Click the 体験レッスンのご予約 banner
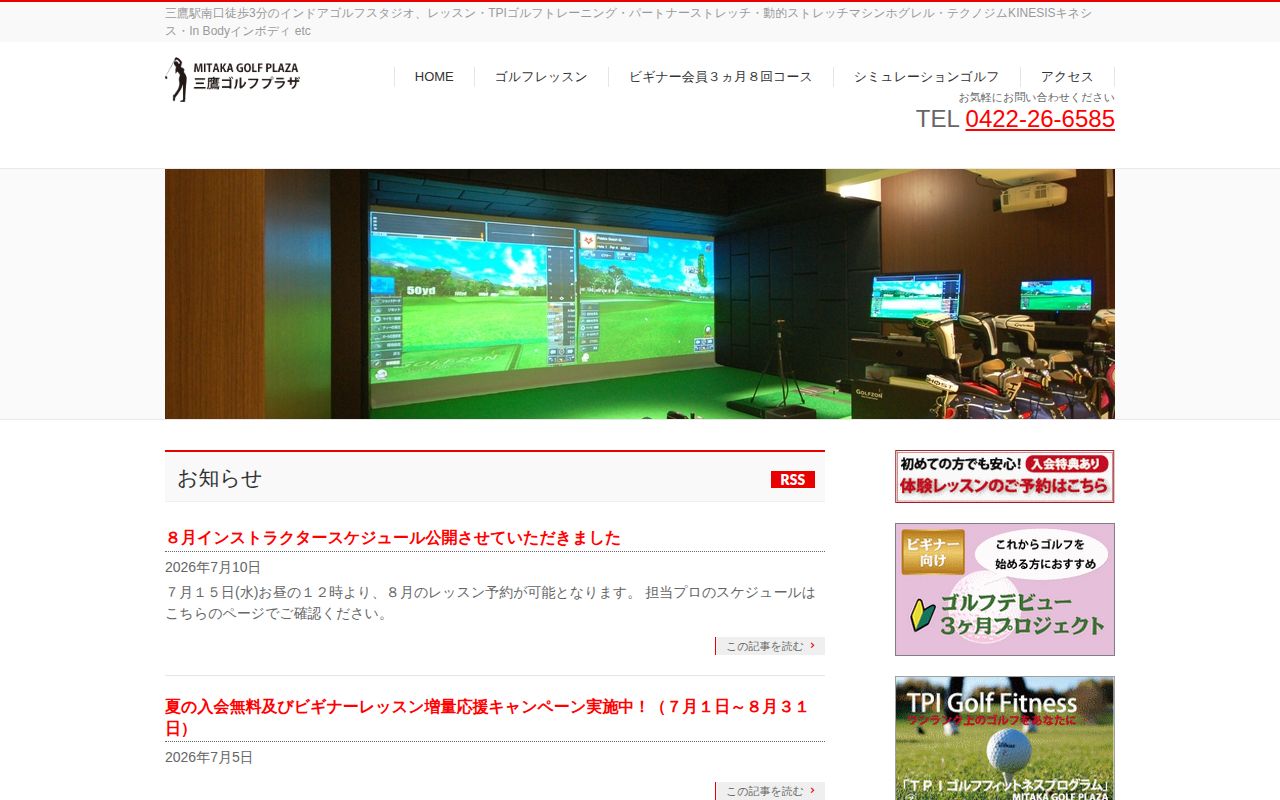This screenshot has height=800, width=1280. pos(1005,476)
